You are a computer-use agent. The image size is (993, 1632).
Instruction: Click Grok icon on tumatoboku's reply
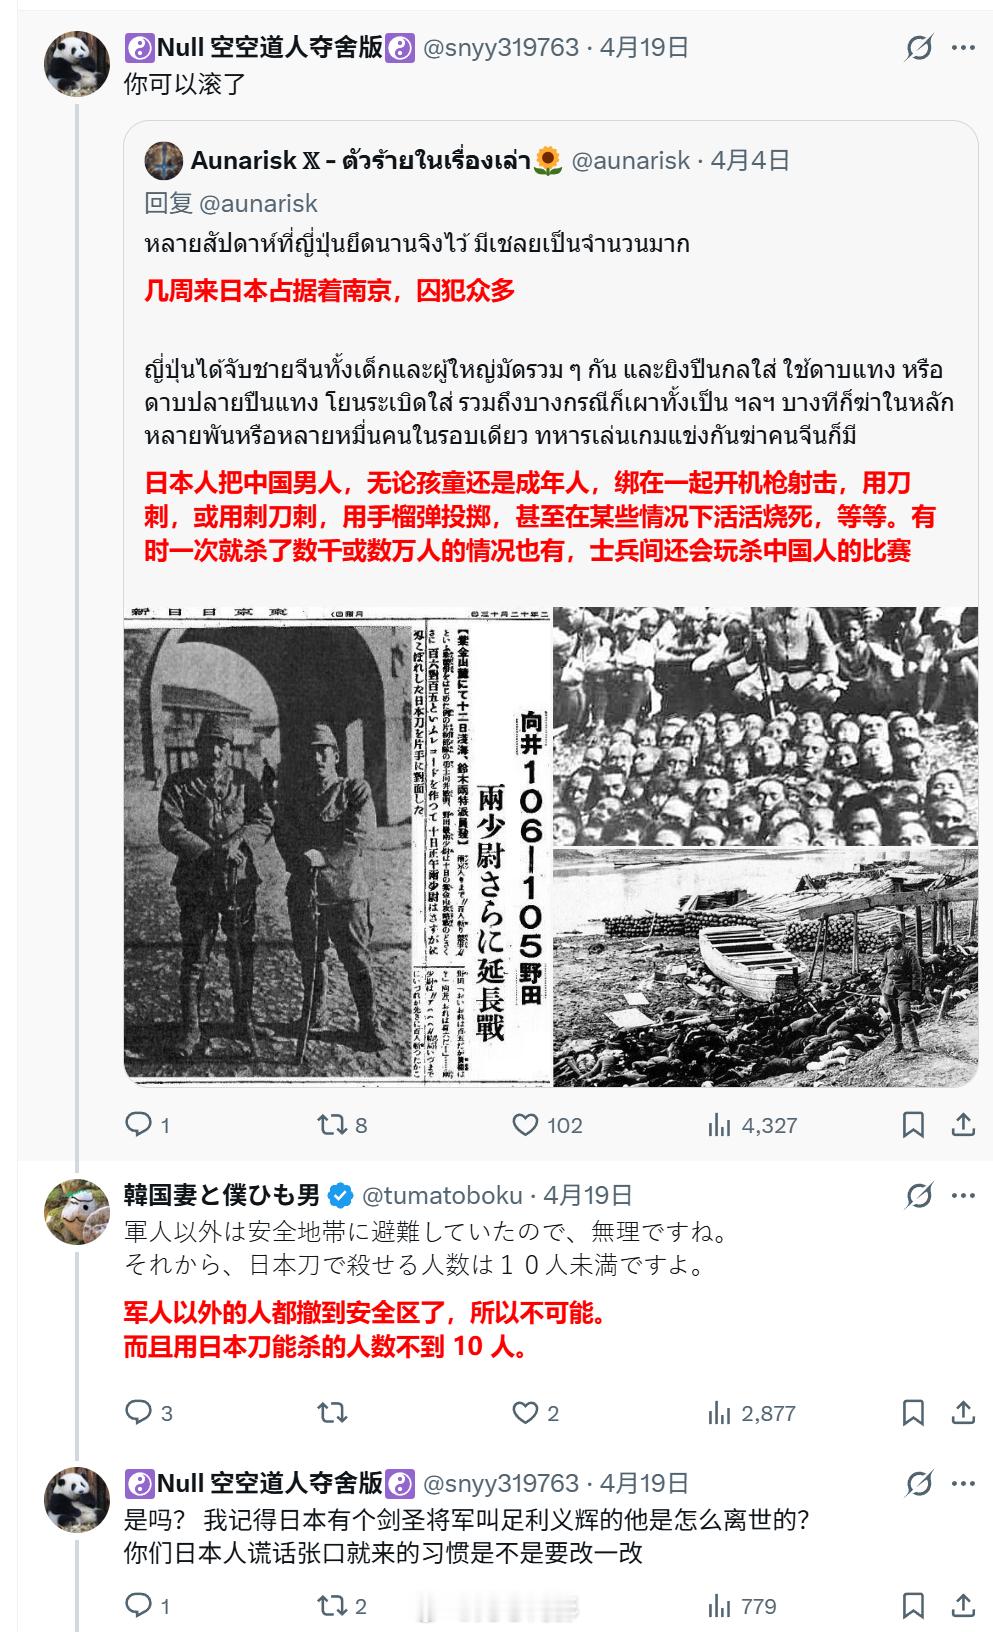pos(918,1195)
